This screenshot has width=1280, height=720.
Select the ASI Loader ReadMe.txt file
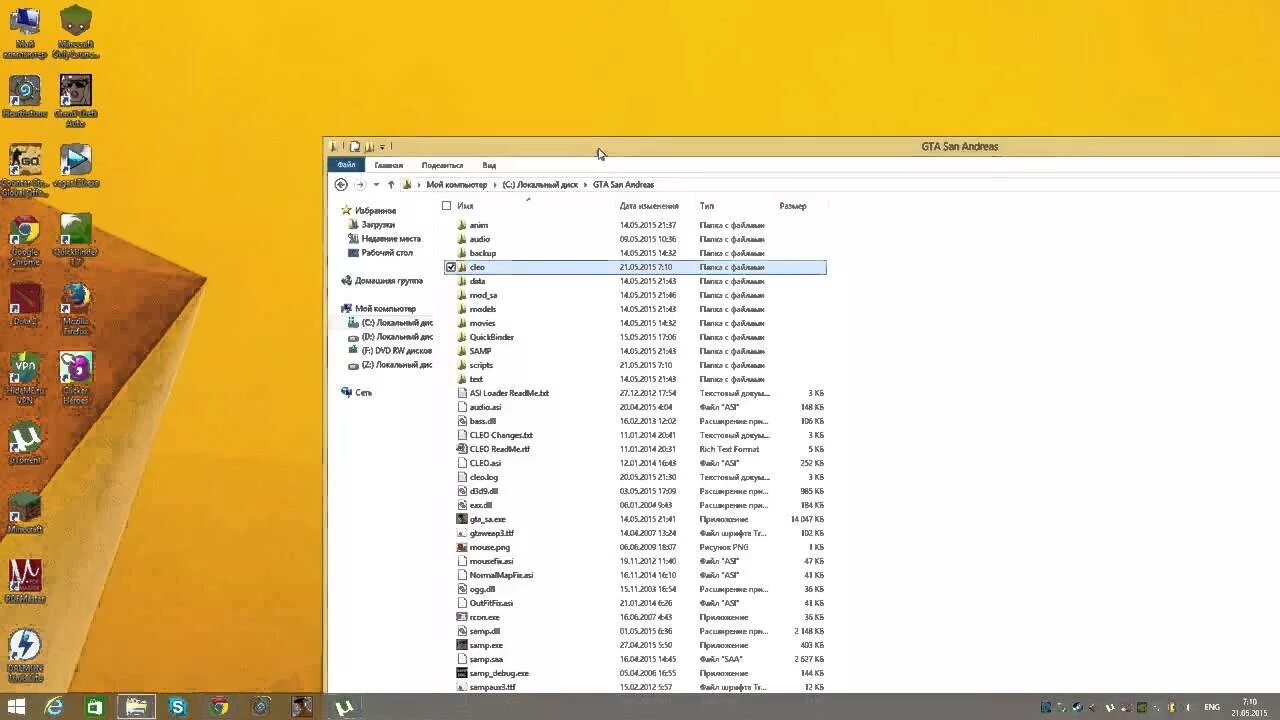(x=509, y=393)
